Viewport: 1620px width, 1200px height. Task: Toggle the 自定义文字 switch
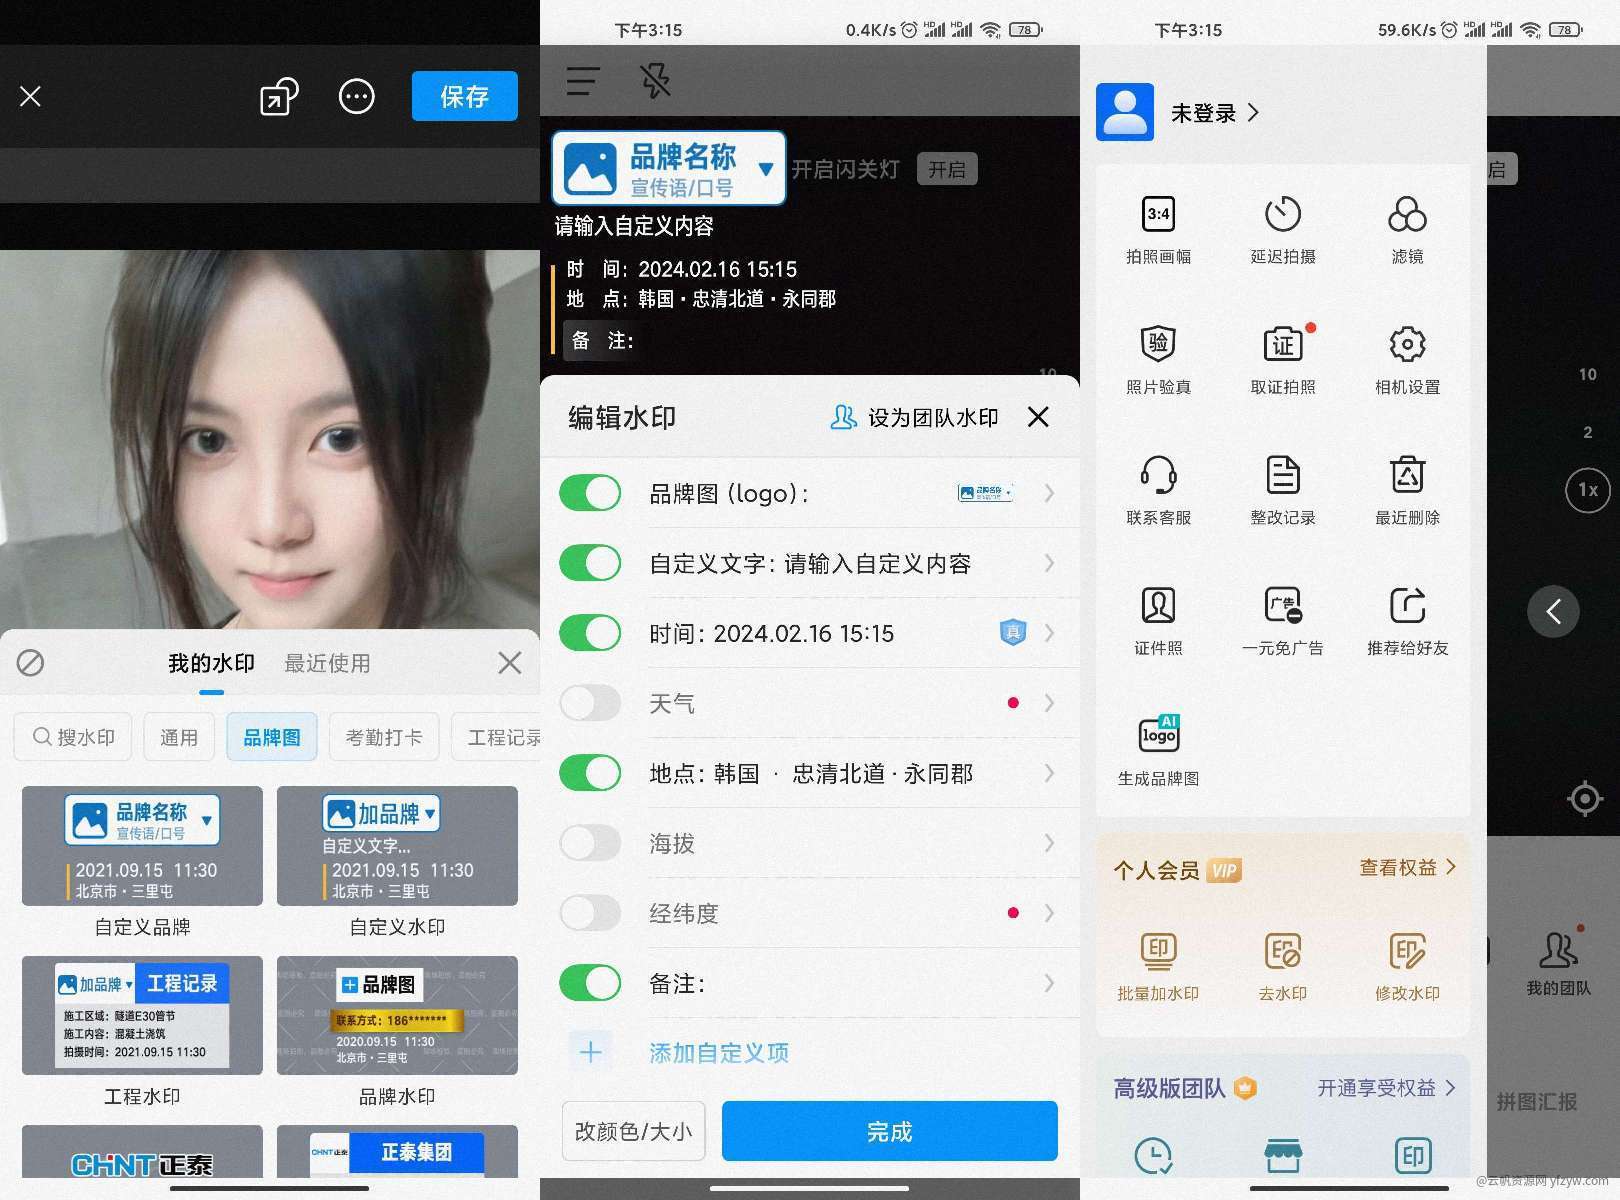[590, 563]
